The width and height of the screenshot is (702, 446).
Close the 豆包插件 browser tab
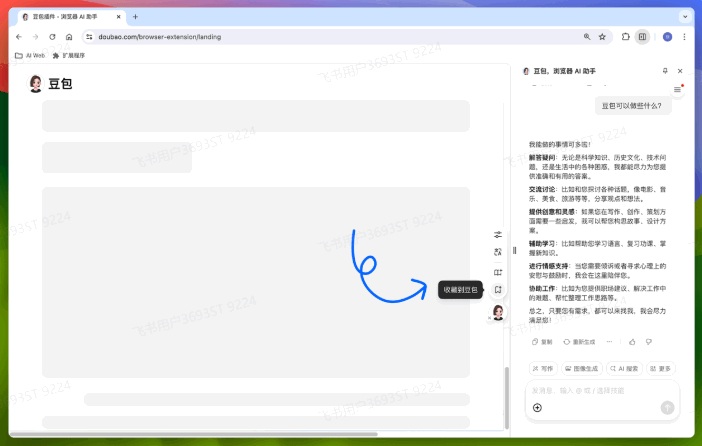(x=119, y=17)
